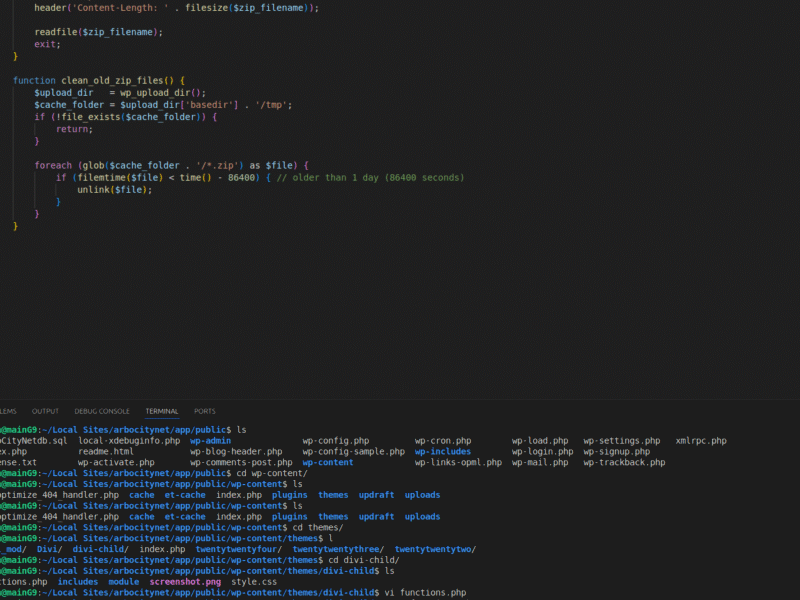Click wp-admin in the directory listing
This screenshot has height=600, width=800.
[213, 440]
